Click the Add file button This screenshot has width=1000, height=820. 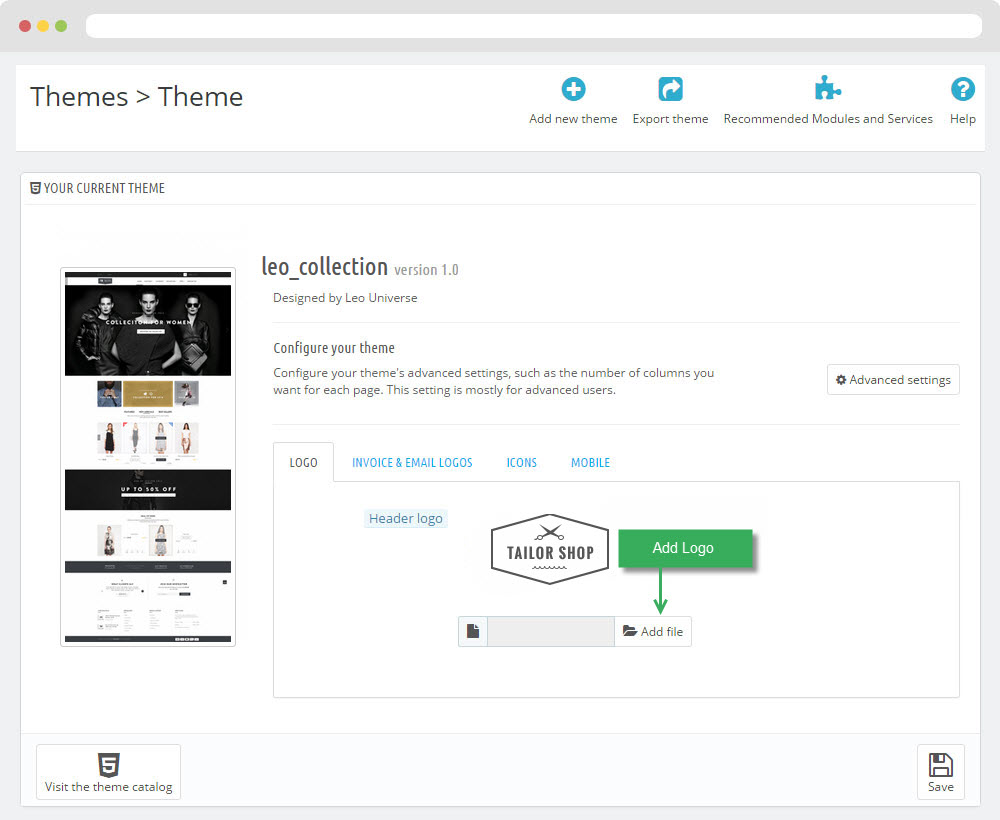(x=653, y=631)
